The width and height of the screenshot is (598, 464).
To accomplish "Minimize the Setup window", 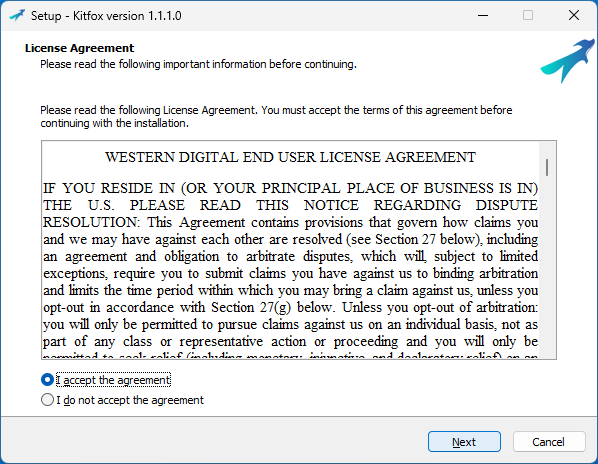I will click(x=483, y=16).
